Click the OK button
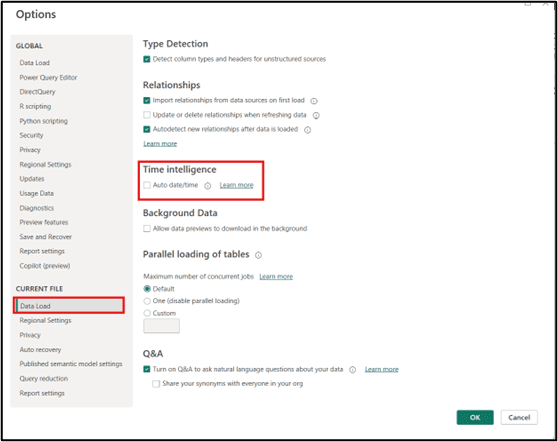The width and height of the screenshot is (558, 442). pos(475,417)
